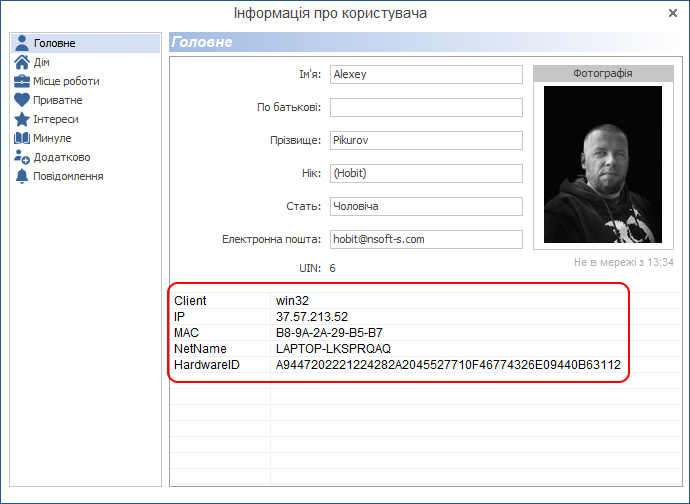
Task: Click the heart icon for Приватне
Action: click(22, 100)
